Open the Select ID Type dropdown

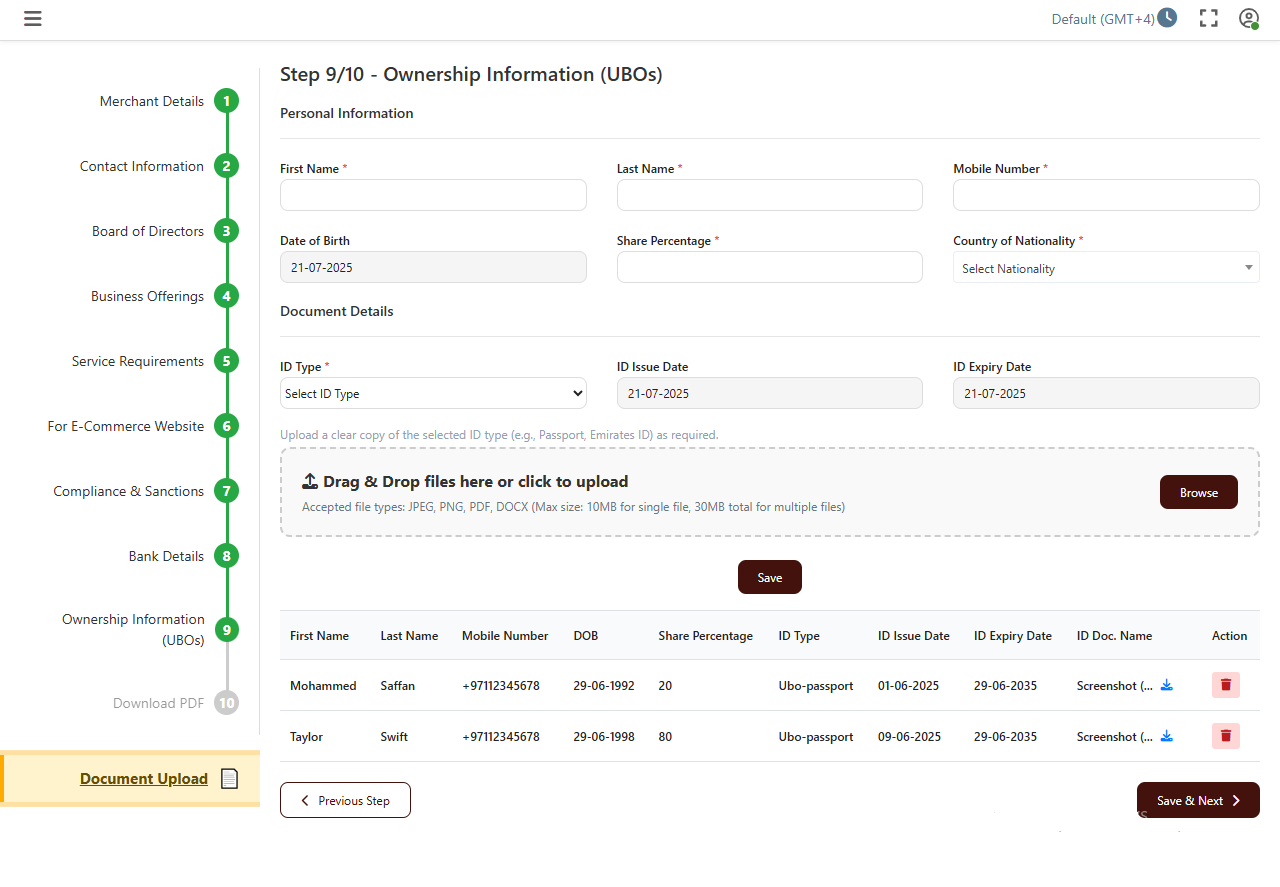click(433, 393)
